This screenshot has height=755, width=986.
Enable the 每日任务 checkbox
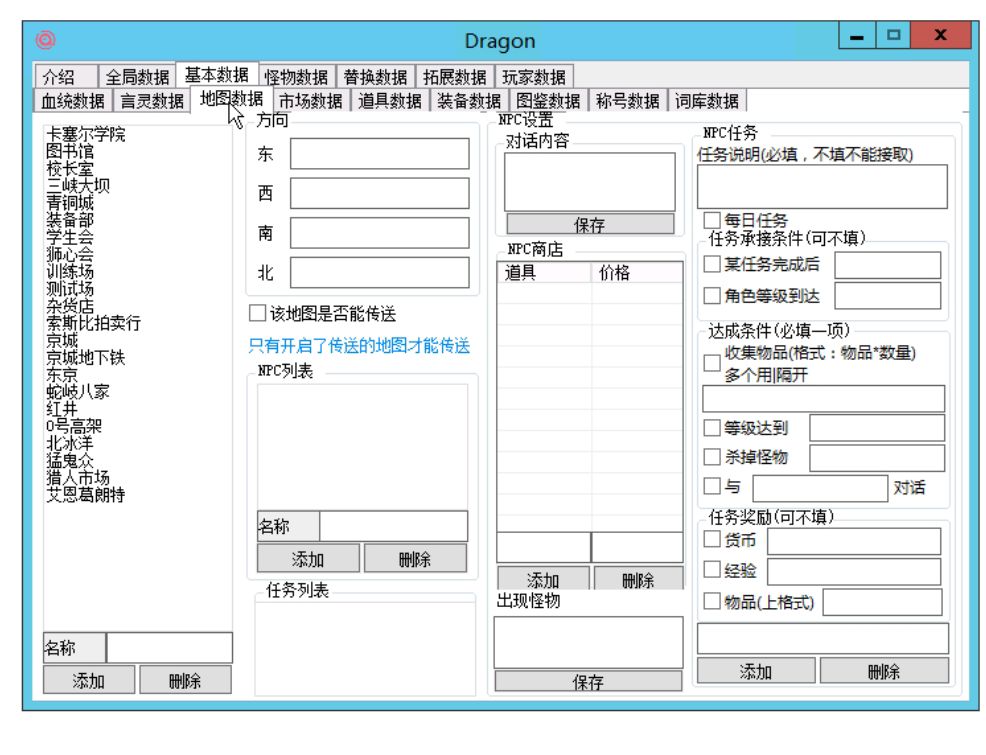pos(711,220)
